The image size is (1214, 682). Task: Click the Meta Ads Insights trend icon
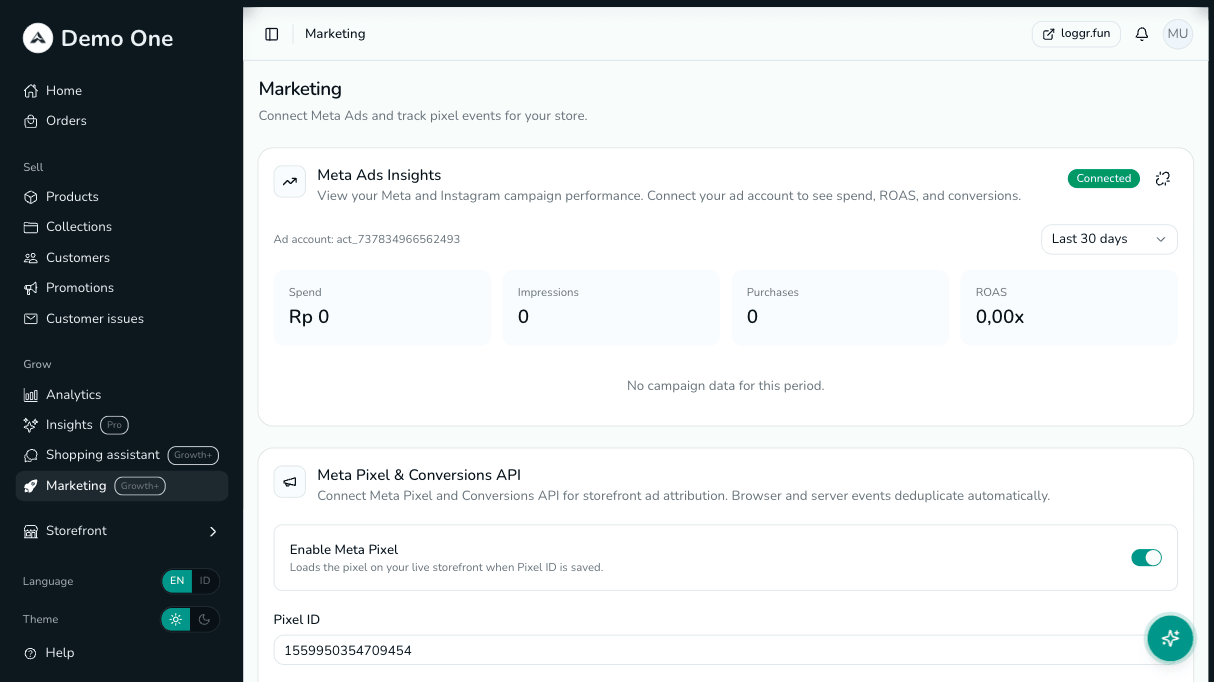[x=290, y=182]
